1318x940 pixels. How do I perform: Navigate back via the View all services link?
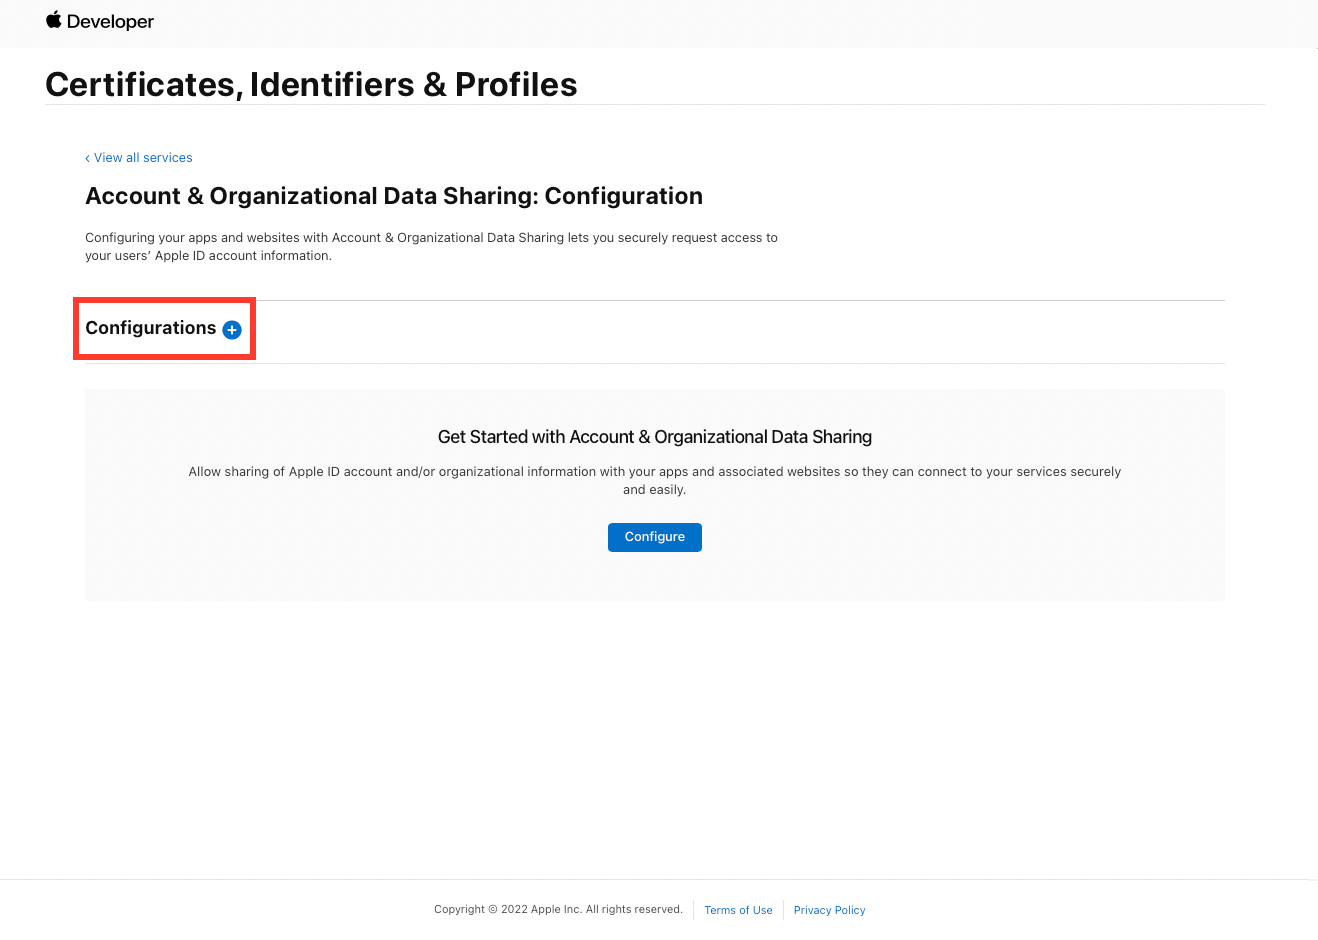click(143, 157)
